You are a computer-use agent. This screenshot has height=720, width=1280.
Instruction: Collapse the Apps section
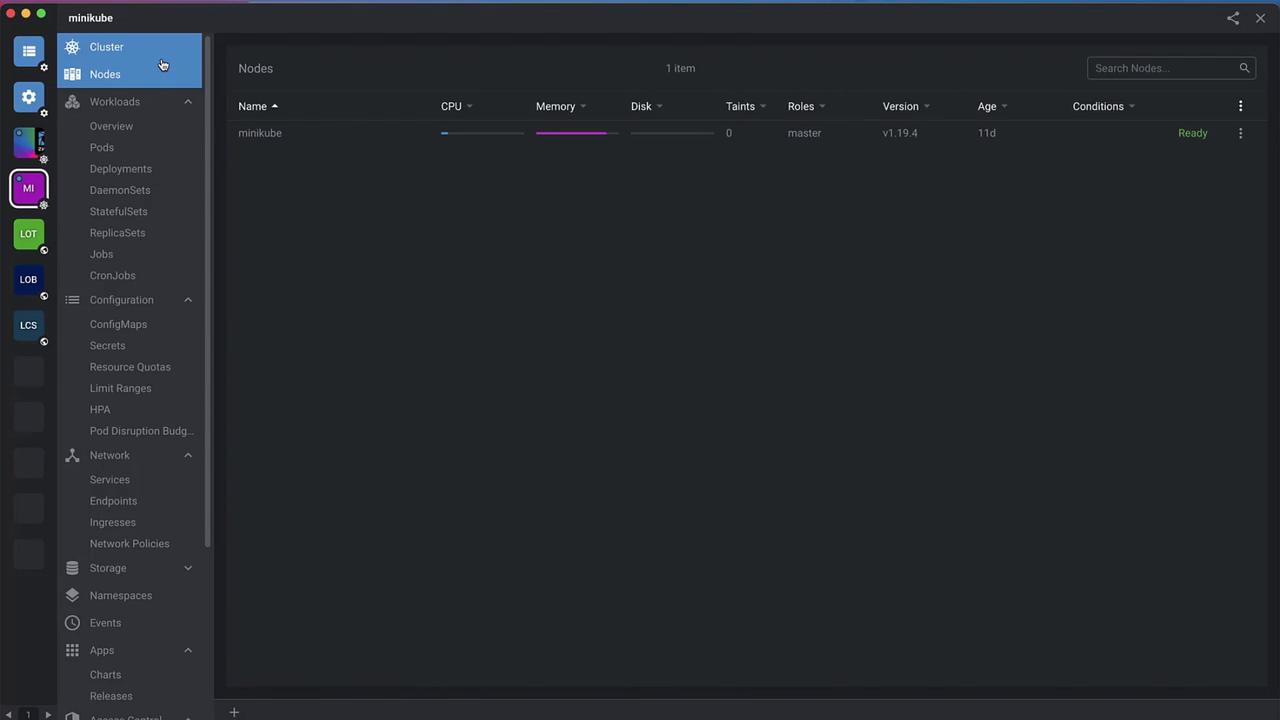click(x=188, y=650)
